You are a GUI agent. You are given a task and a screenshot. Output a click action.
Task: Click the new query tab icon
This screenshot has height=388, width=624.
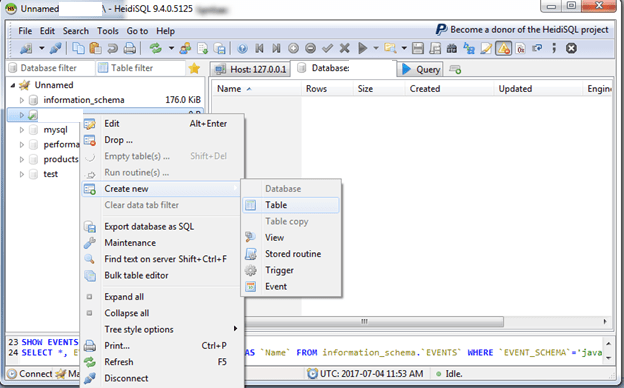(455, 70)
